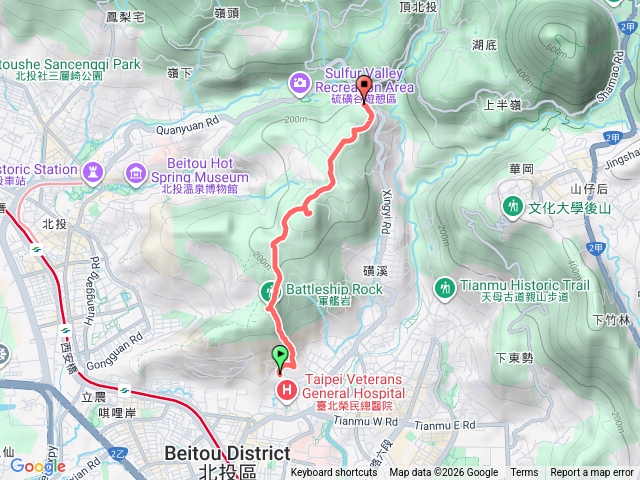Click the Xingyi Rd label
This screenshot has width=640, height=480.
click(386, 211)
